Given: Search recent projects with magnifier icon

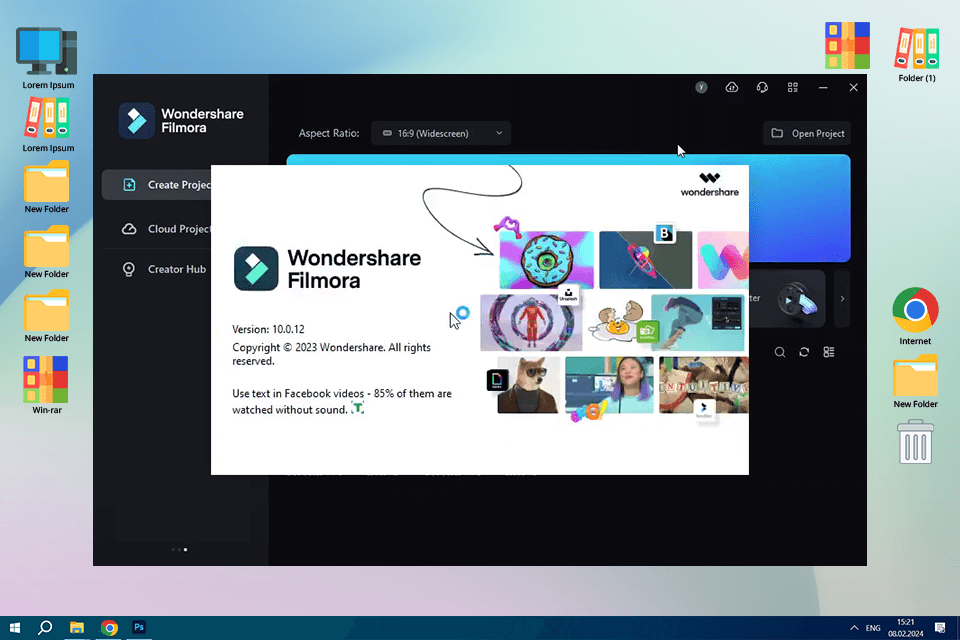Looking at the screenshot, I should [x=779, y=352].
